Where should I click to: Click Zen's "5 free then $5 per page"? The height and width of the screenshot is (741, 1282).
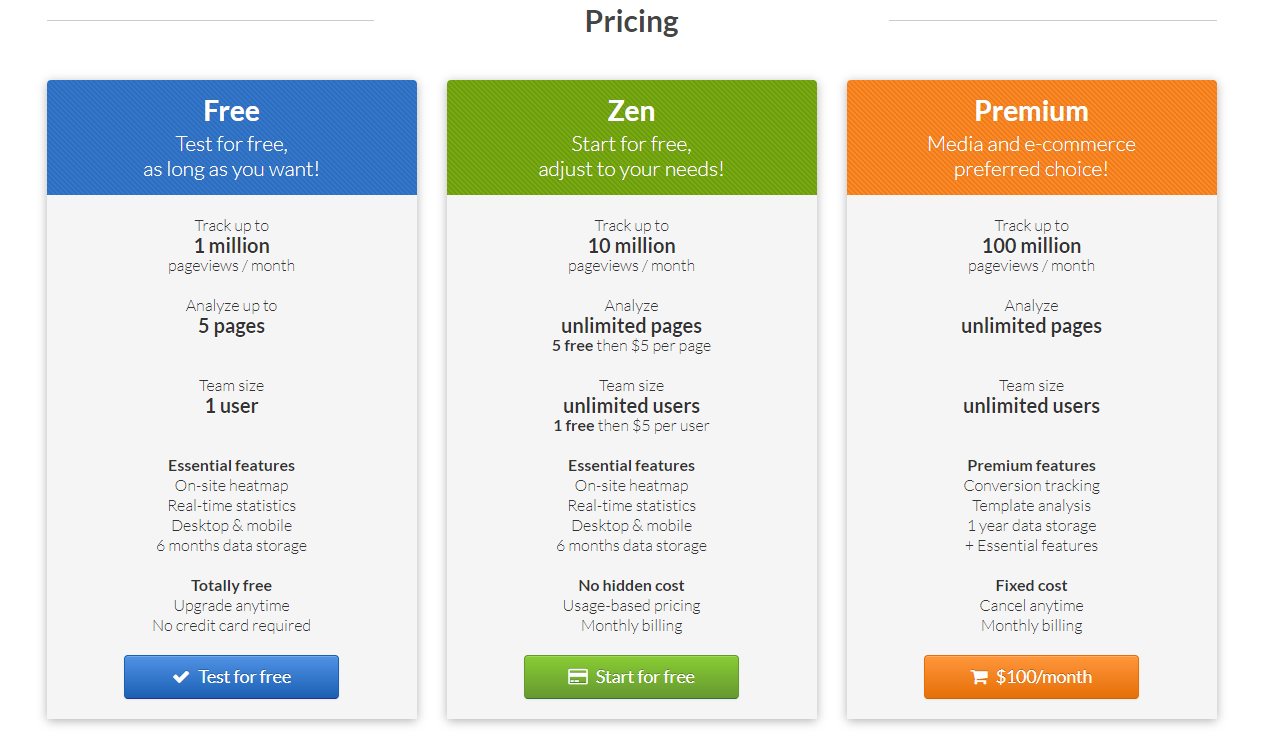tap(631, 346)
